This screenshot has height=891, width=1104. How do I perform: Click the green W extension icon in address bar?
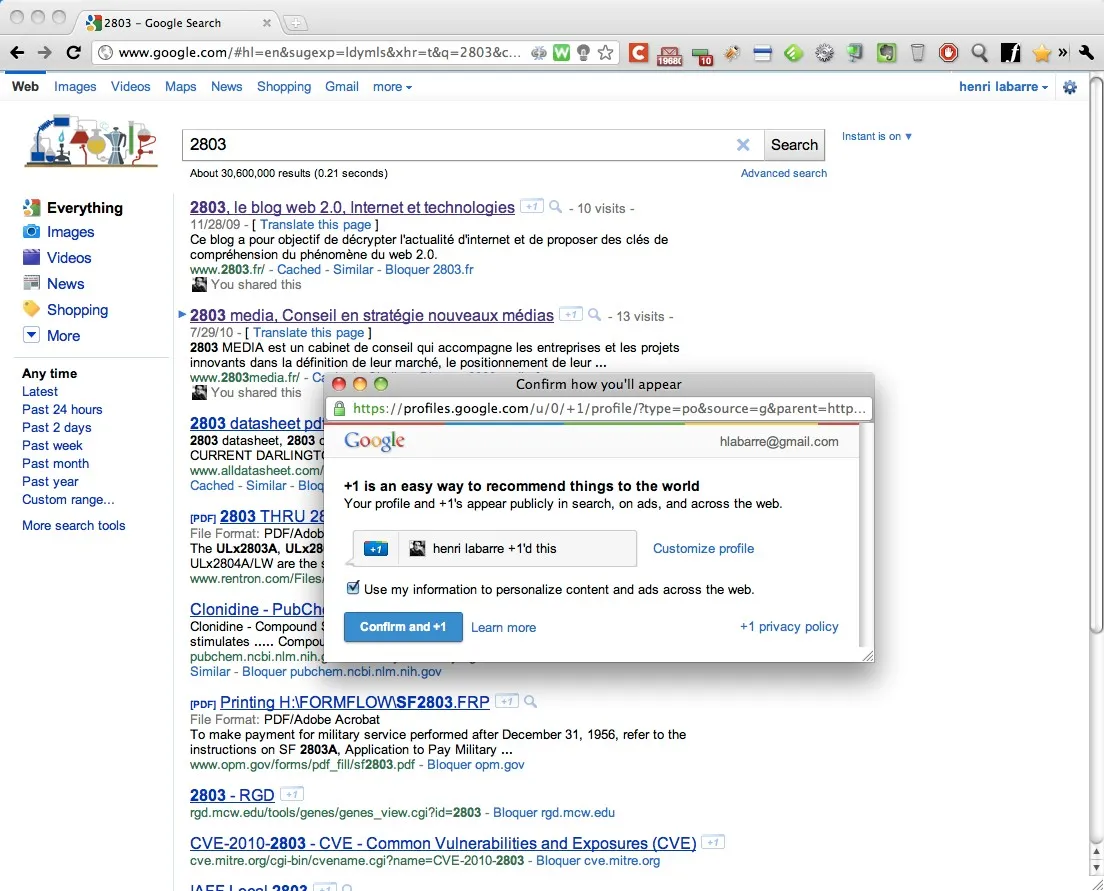[561, 53]
